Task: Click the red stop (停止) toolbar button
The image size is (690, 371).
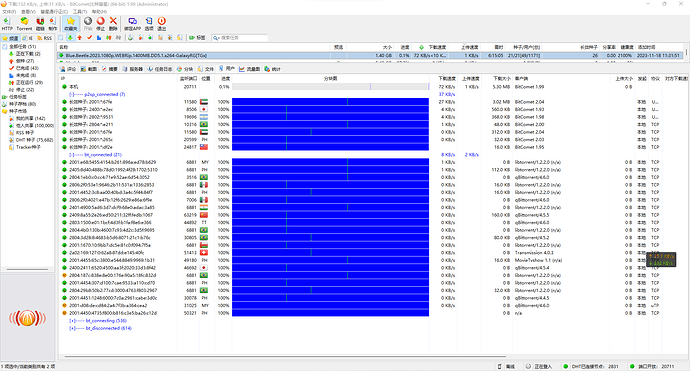Action: click(101, 23)
